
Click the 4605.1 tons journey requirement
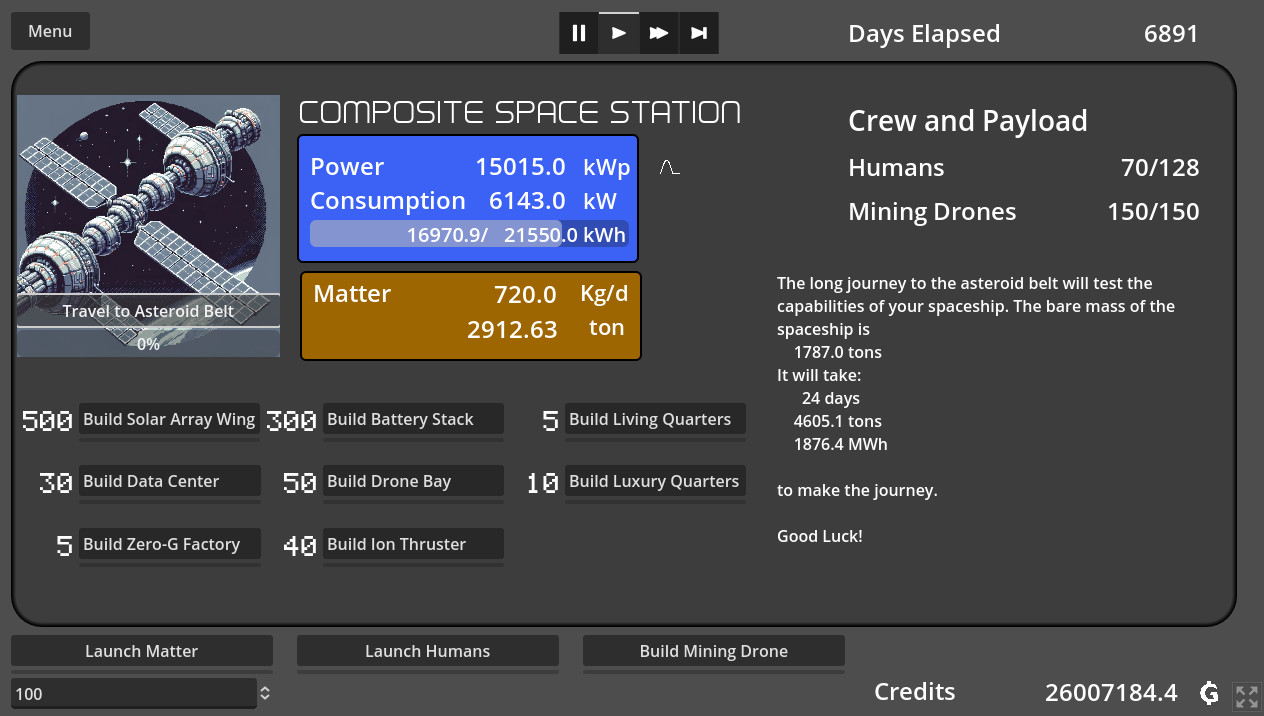point(838,421)
